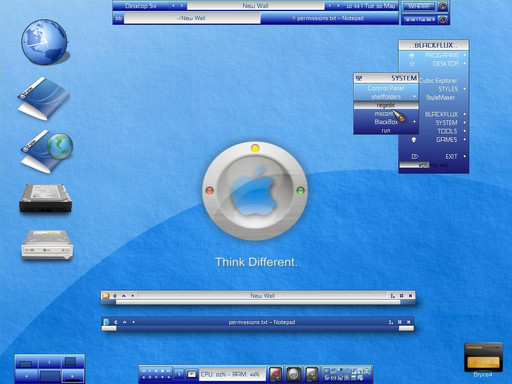The image size is (512, 384).
Task: Click the gray round button in bottom bar
Action: pos(294,374)
